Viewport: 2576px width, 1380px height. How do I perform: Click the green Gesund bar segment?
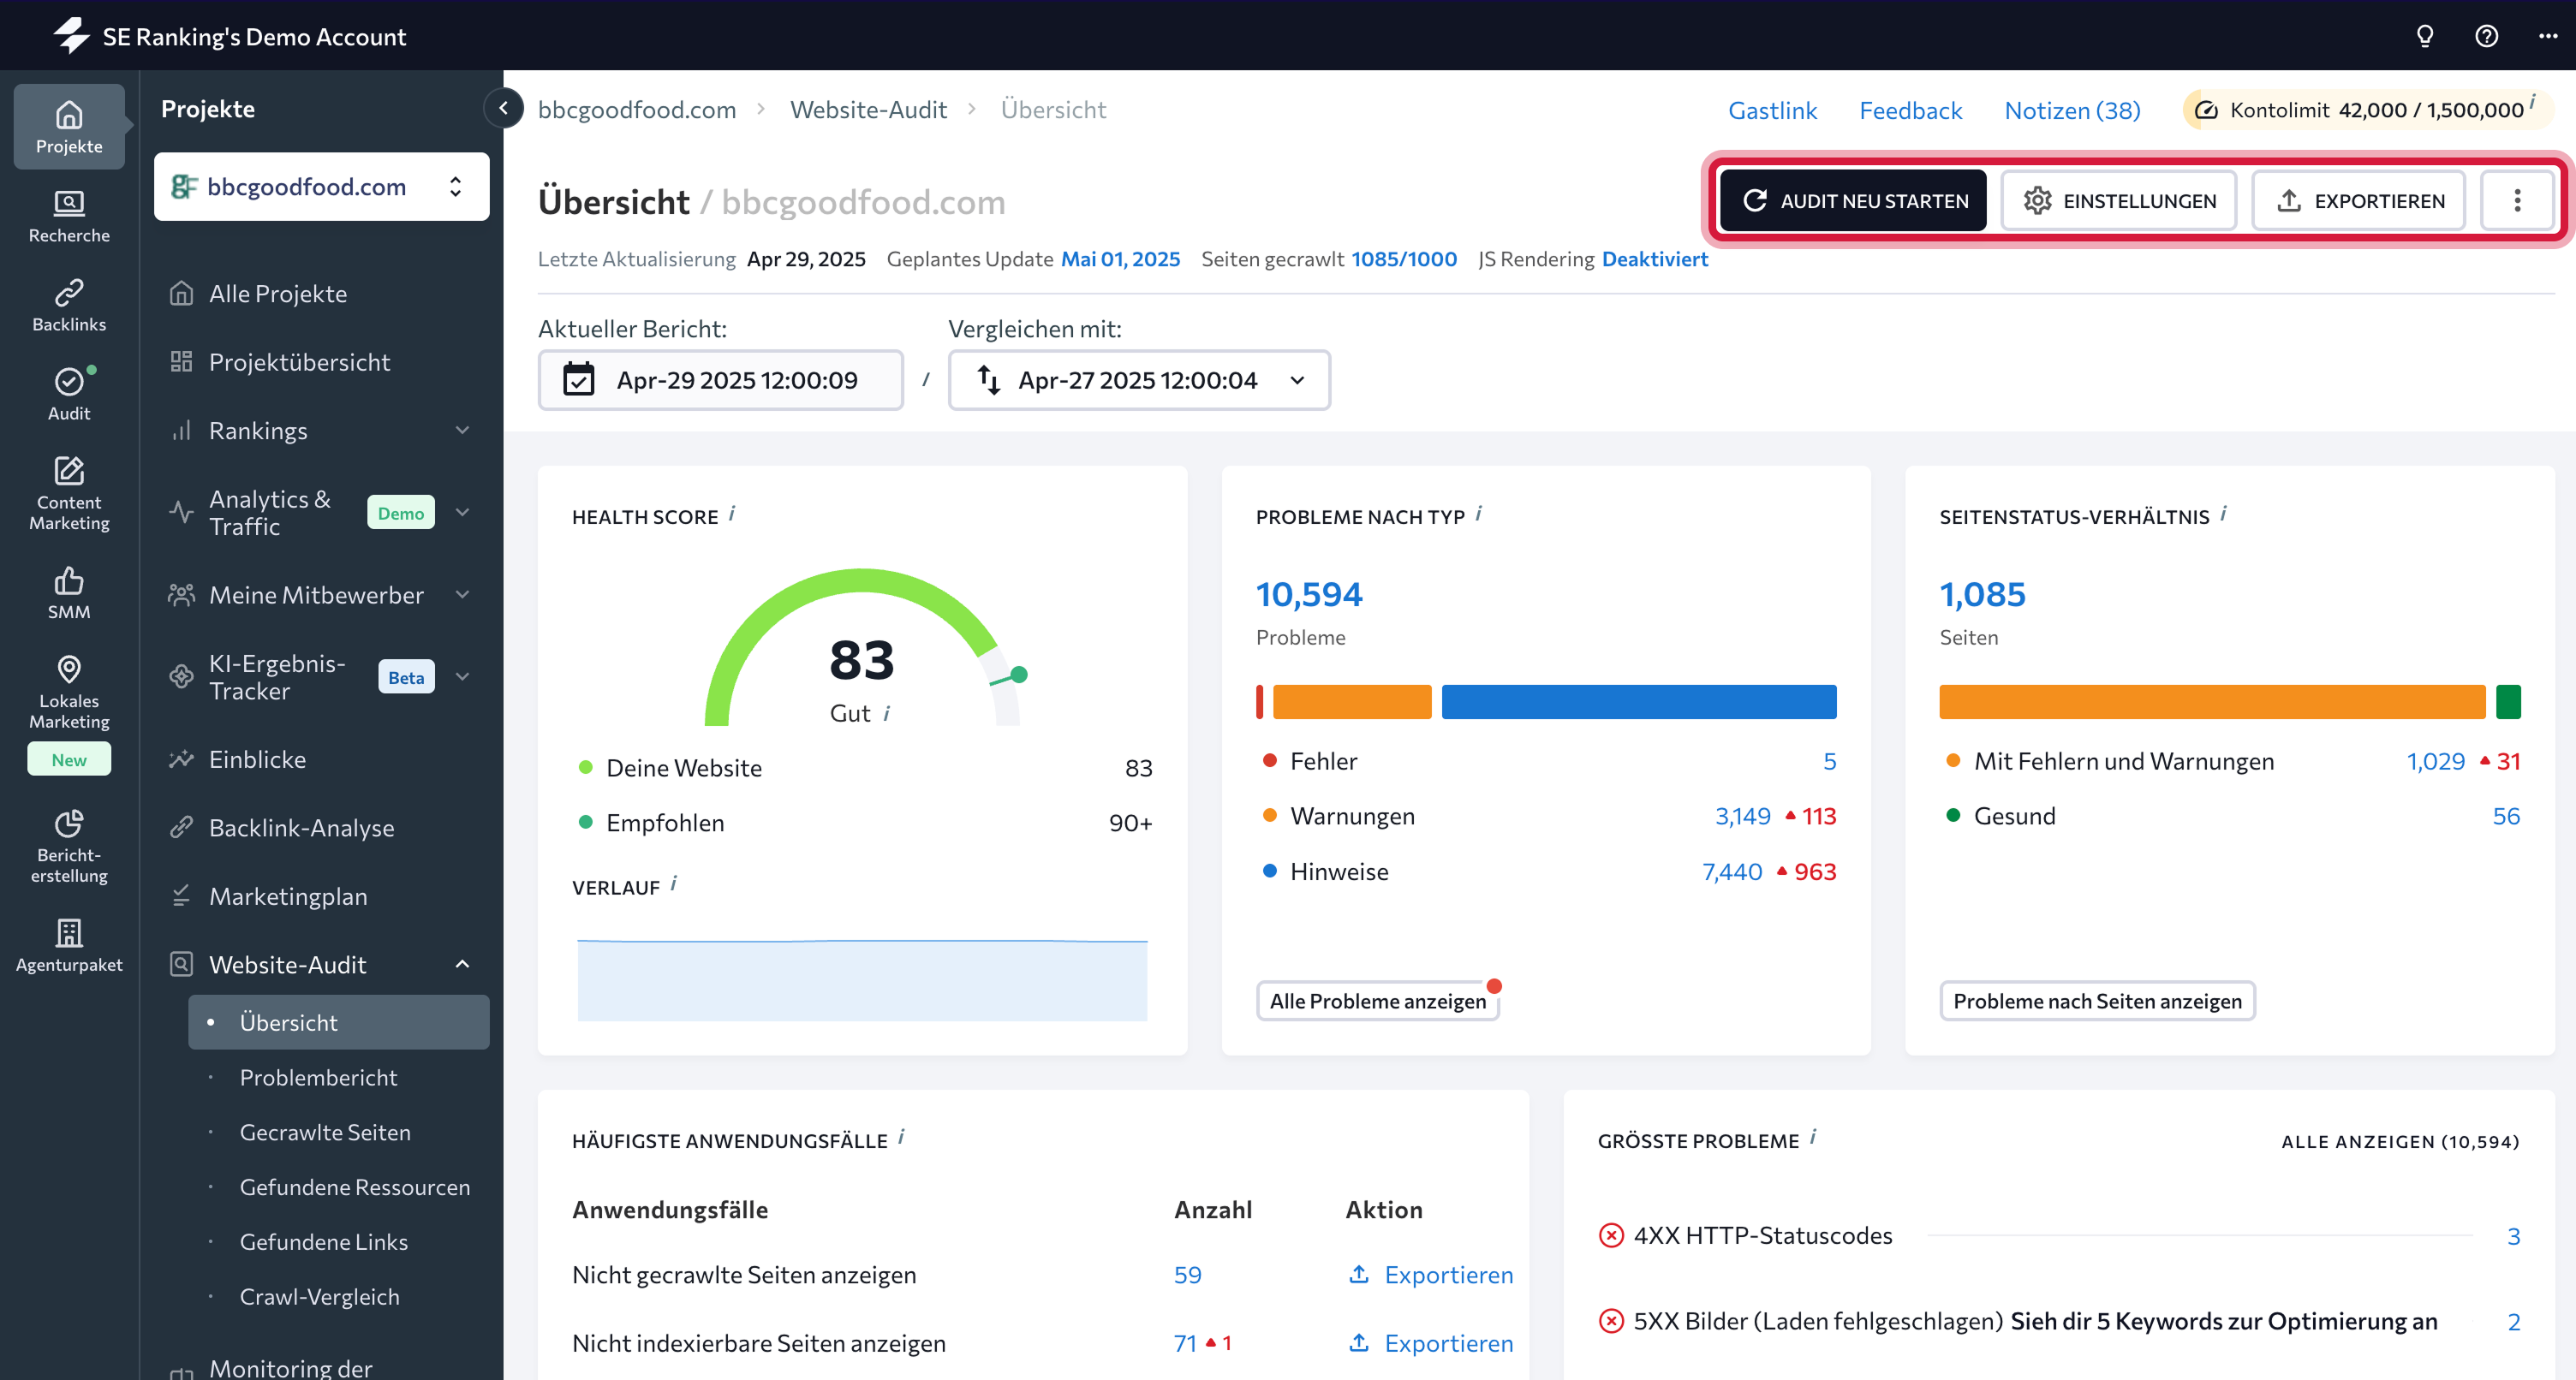(2507, 702)
